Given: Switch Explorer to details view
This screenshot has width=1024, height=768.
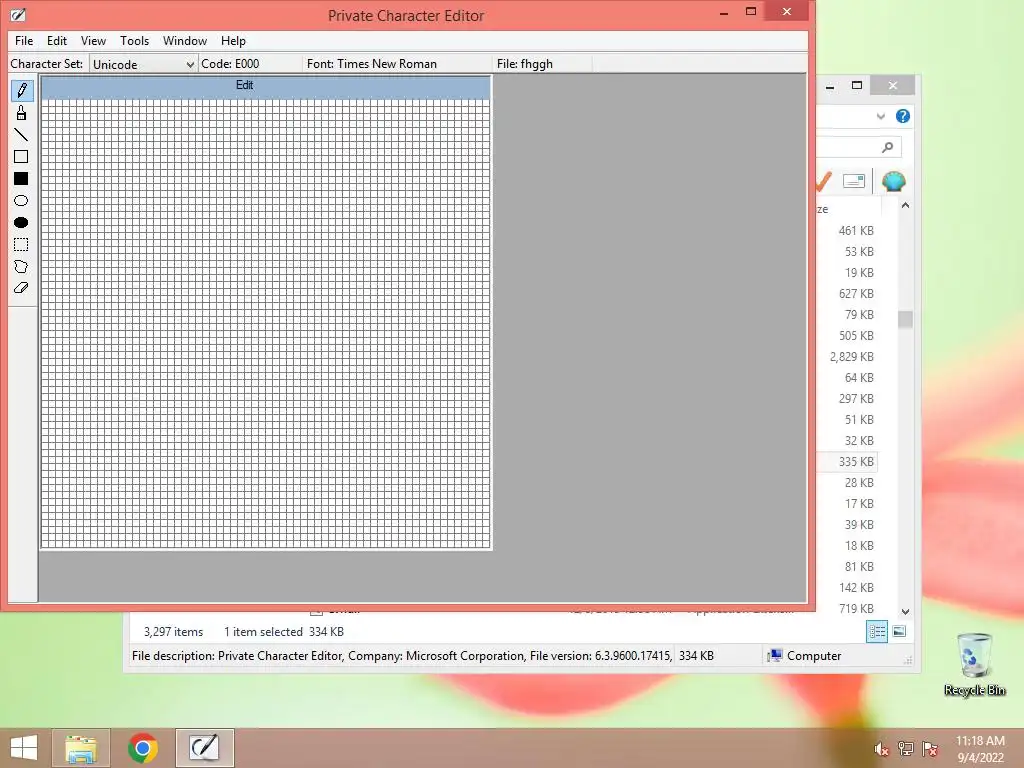Looking at the screenshot, I should coord(876,632).
